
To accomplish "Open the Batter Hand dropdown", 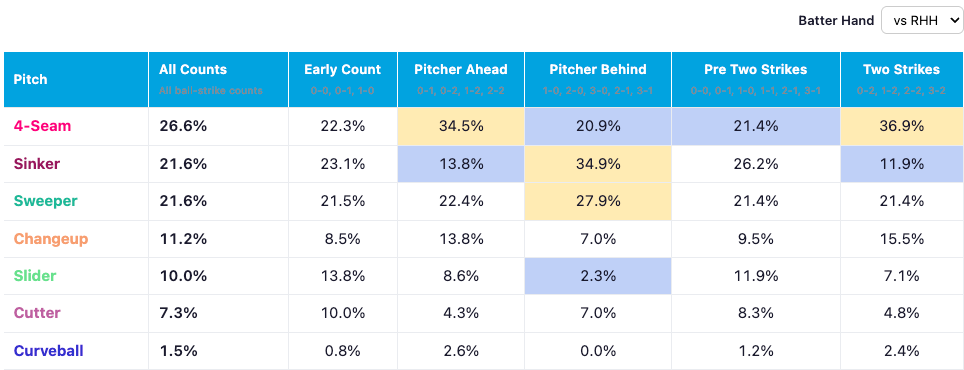I will coord(922,20).
